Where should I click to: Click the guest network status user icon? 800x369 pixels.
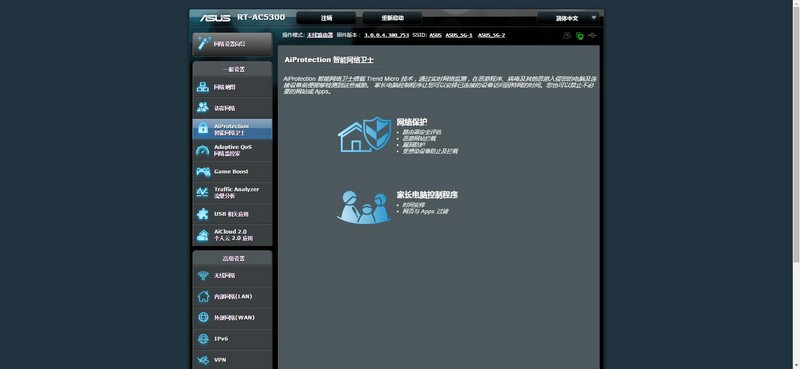[x=566, y=35]
